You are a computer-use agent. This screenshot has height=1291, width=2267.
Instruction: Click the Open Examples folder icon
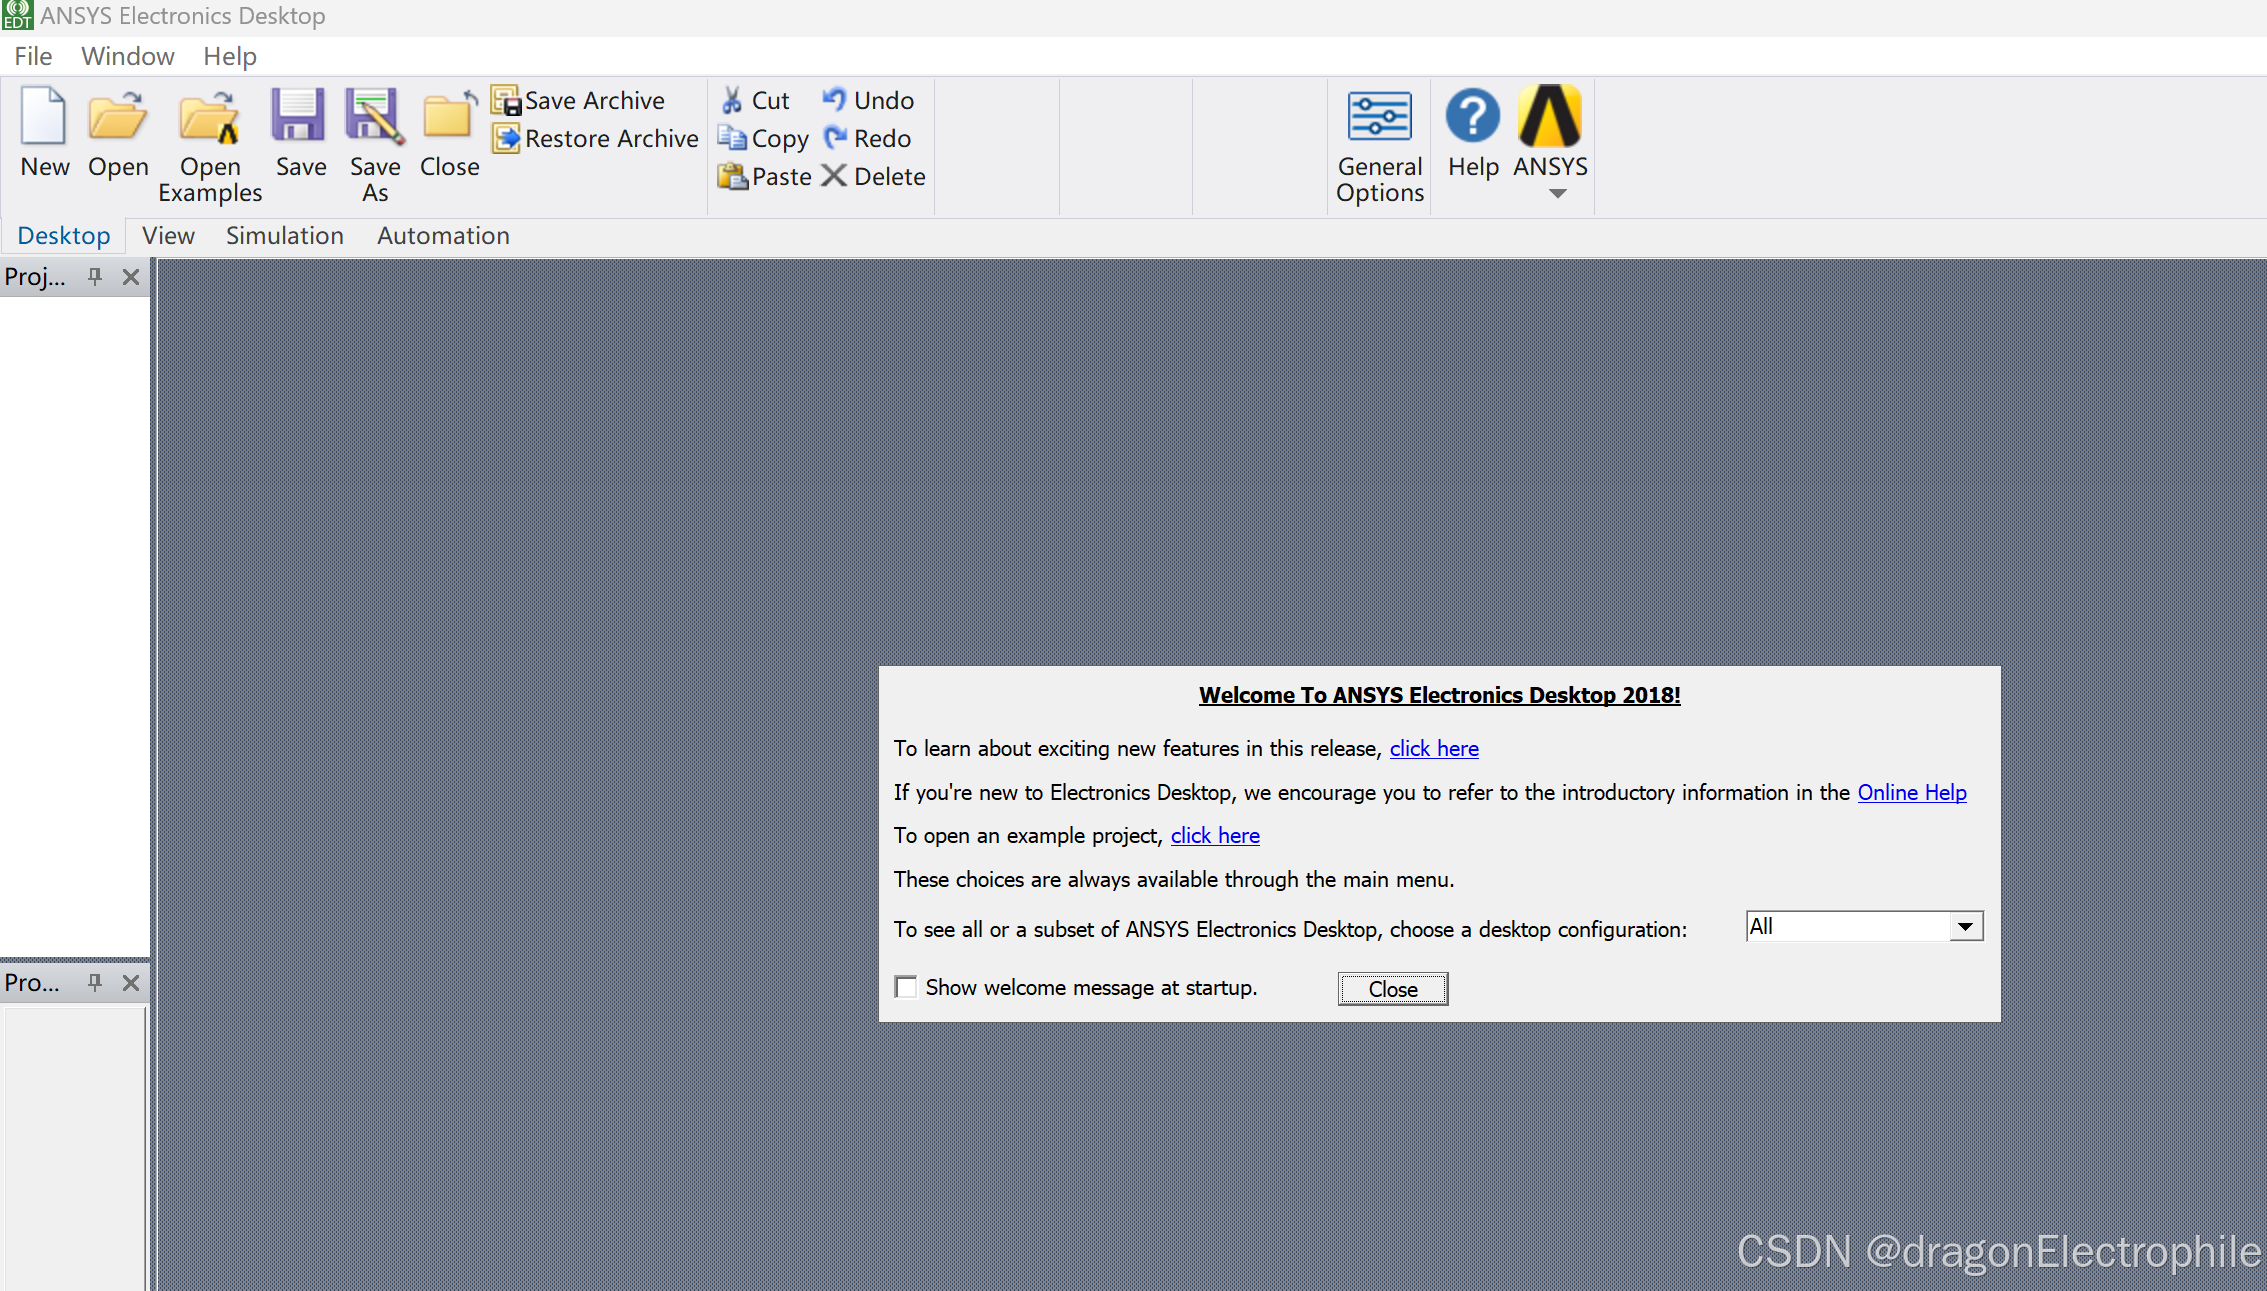point(209,117)
